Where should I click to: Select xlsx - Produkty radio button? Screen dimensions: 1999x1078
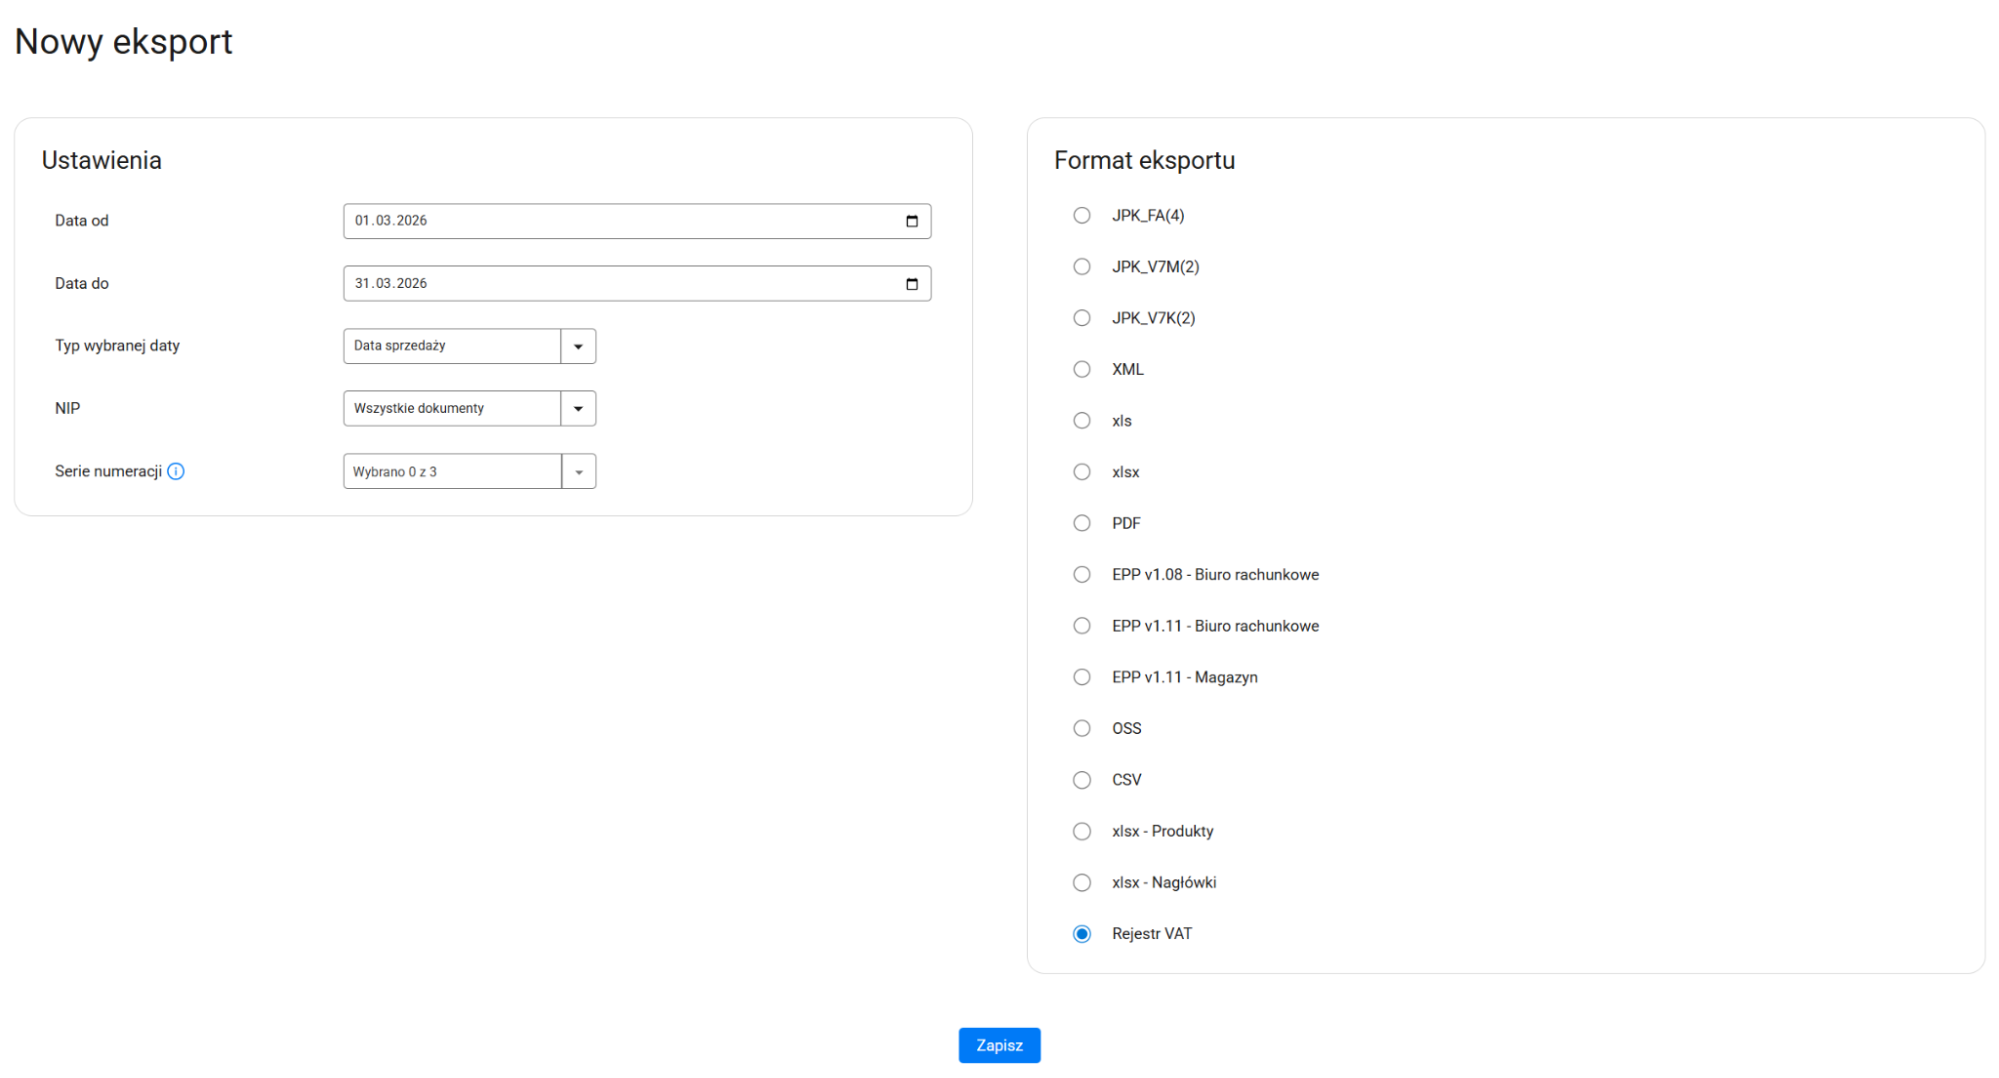pos(1082,831)
